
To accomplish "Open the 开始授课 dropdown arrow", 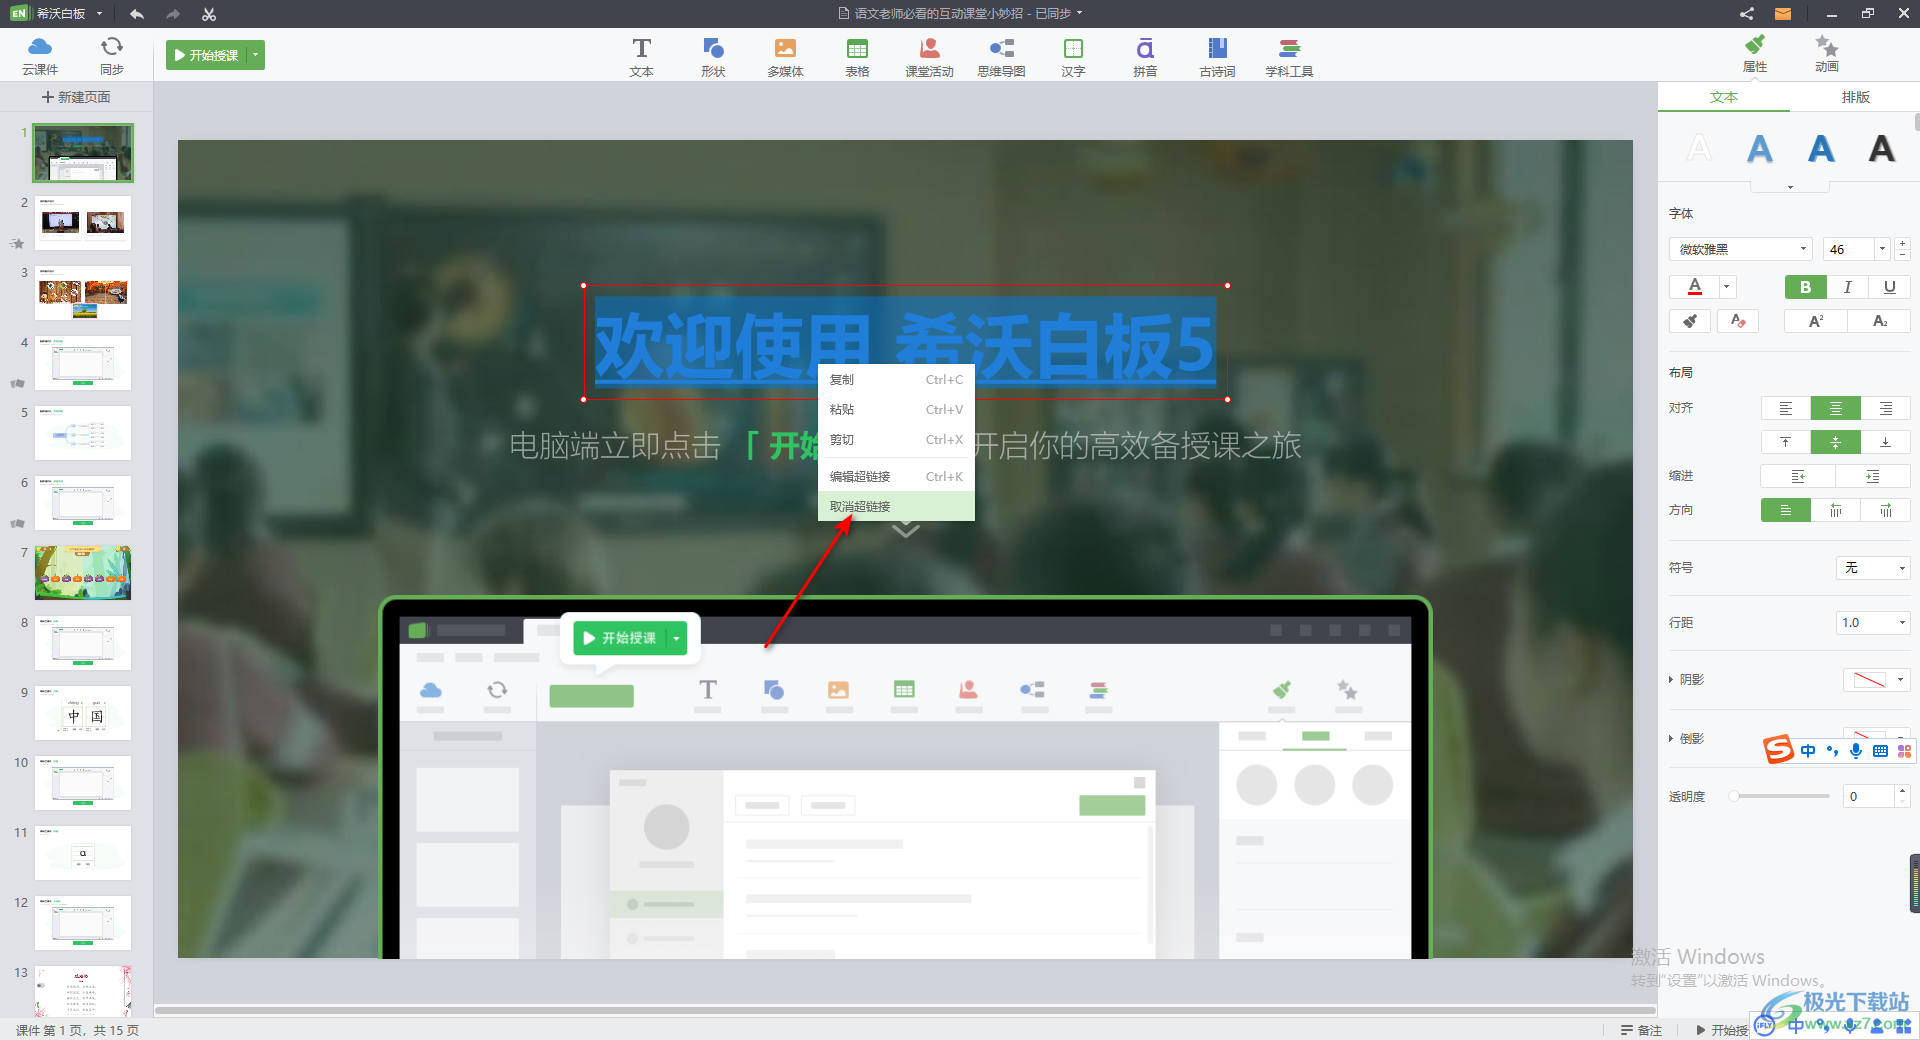I will tap(256, 55).
